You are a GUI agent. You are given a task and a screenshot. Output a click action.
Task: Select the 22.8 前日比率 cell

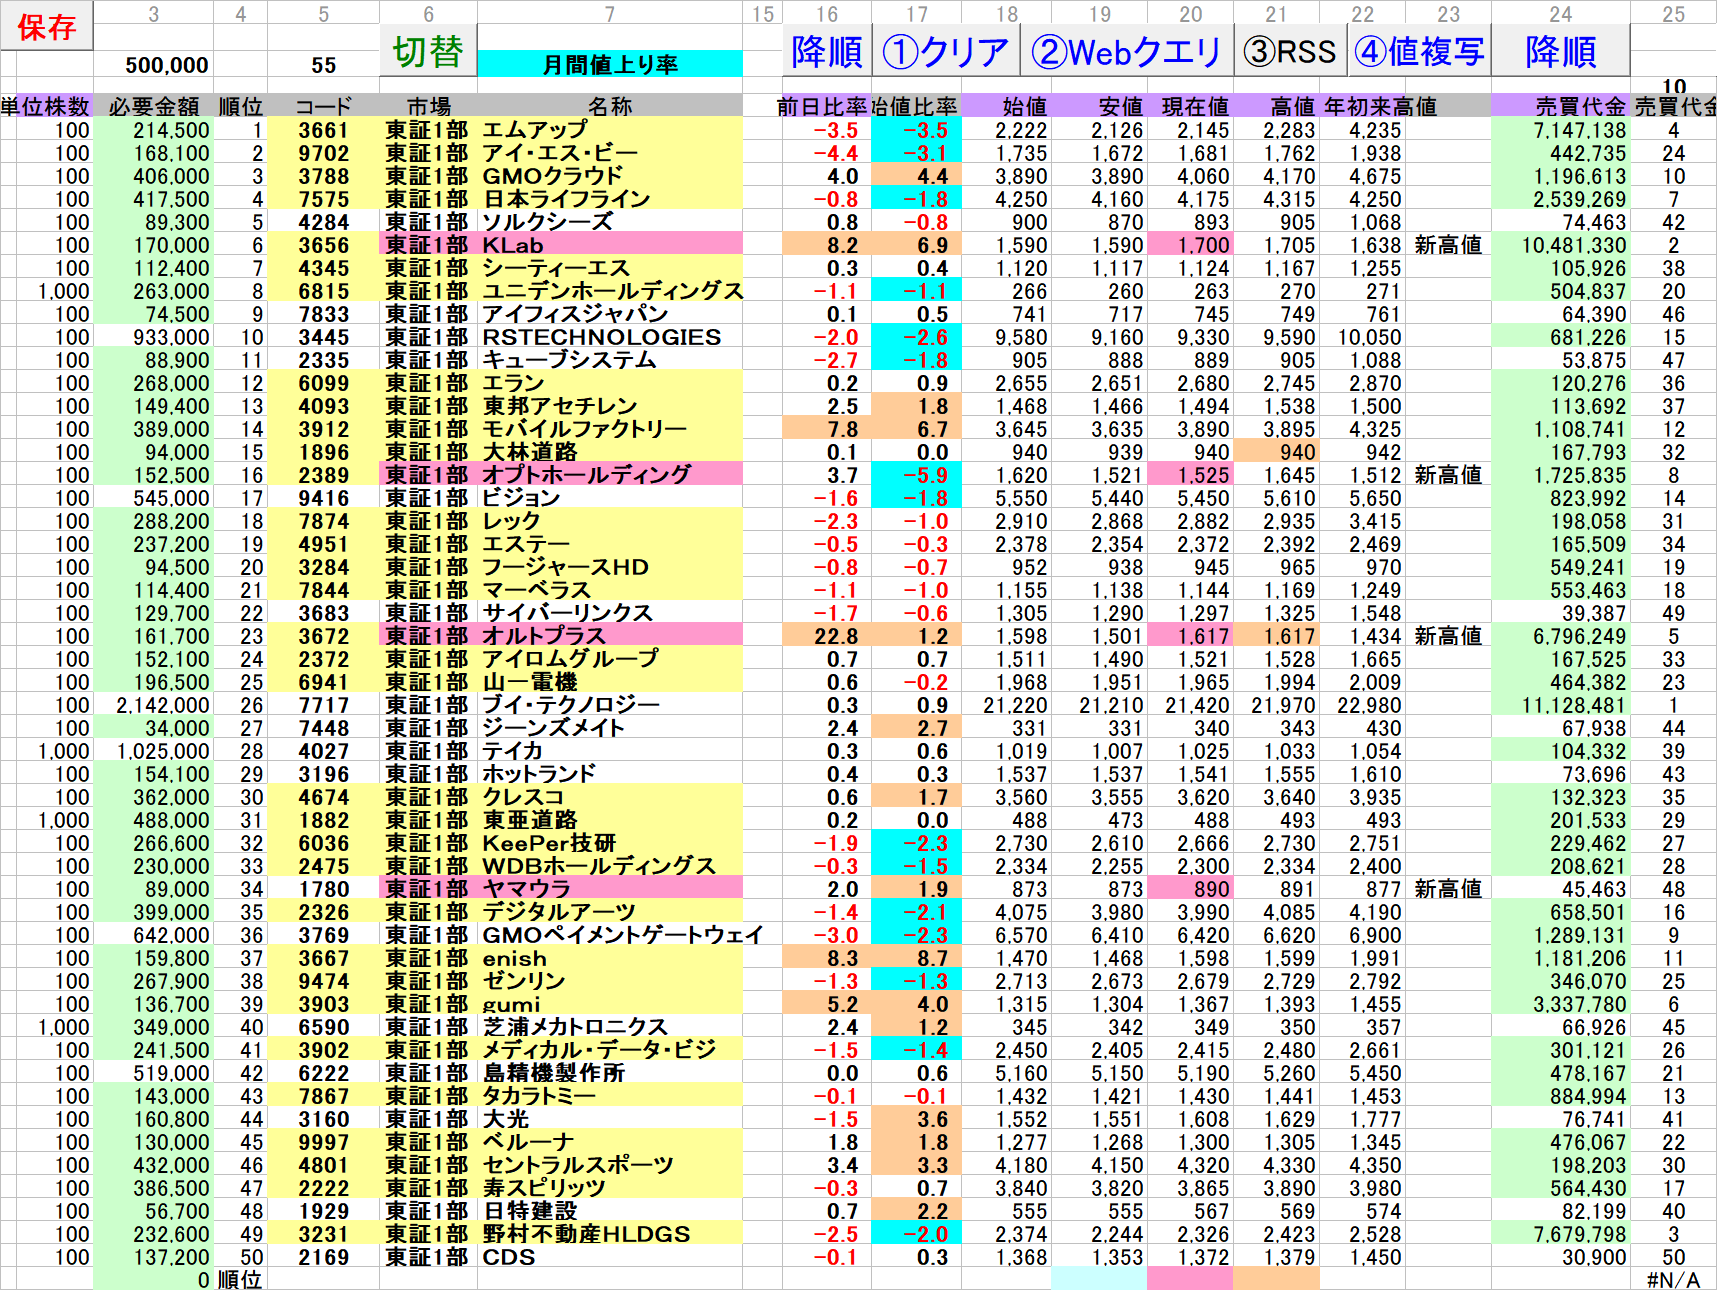click(826, 636)
